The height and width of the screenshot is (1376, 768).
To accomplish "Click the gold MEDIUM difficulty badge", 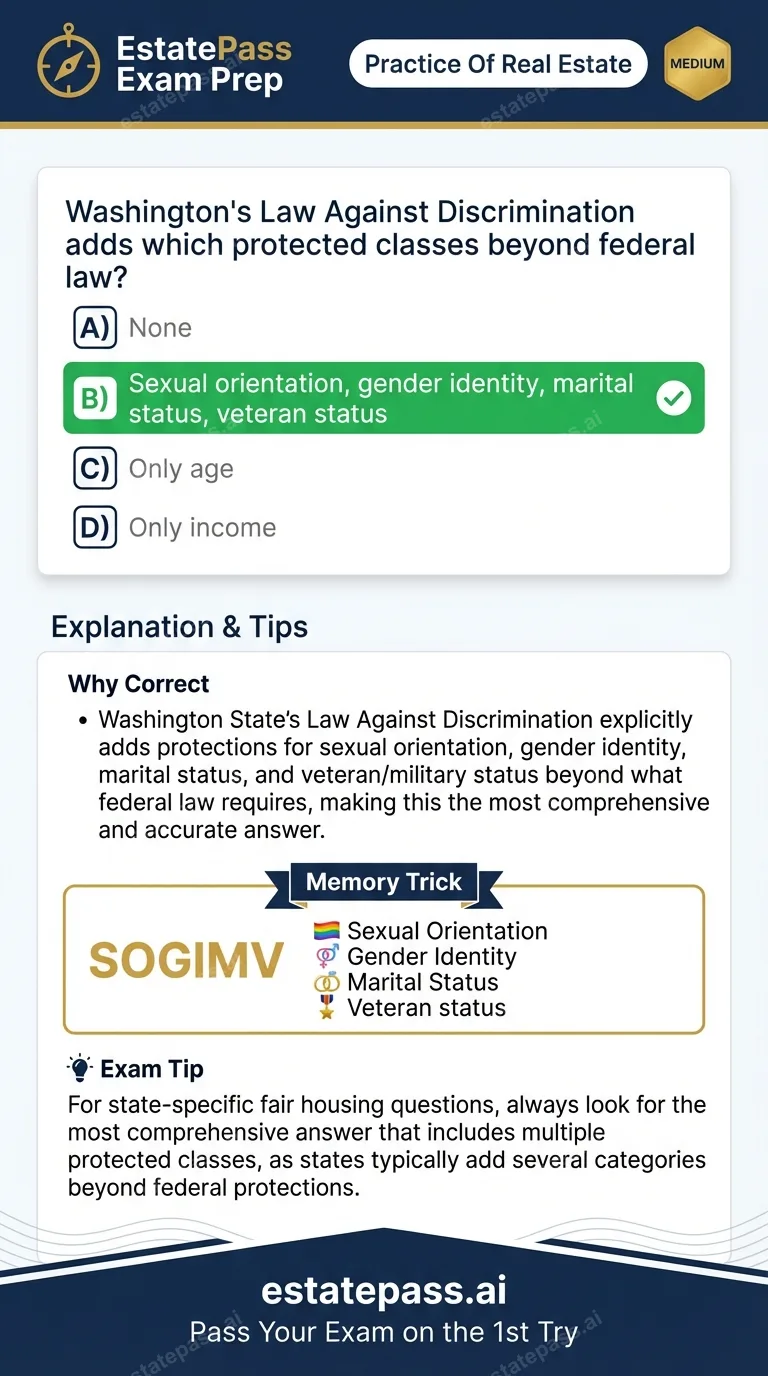I will coord(698,63).
